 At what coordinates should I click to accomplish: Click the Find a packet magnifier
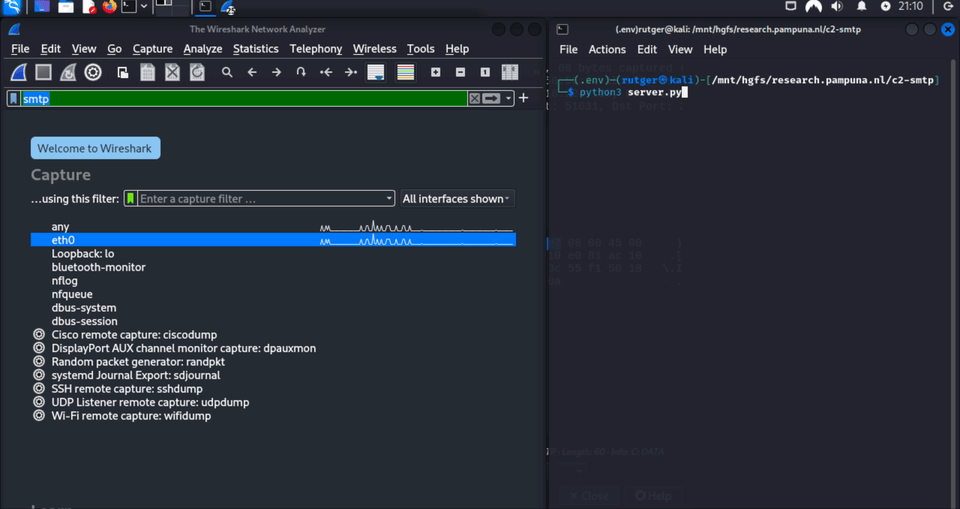coord(227,72)
